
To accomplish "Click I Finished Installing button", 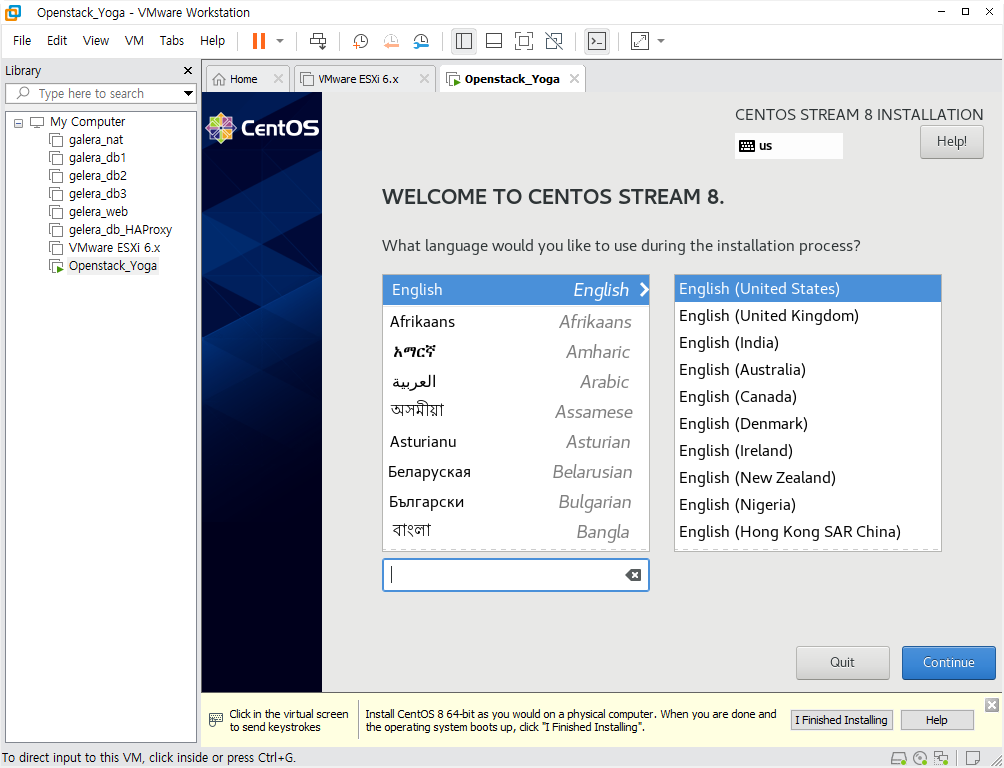I will [x=841, y=720].
